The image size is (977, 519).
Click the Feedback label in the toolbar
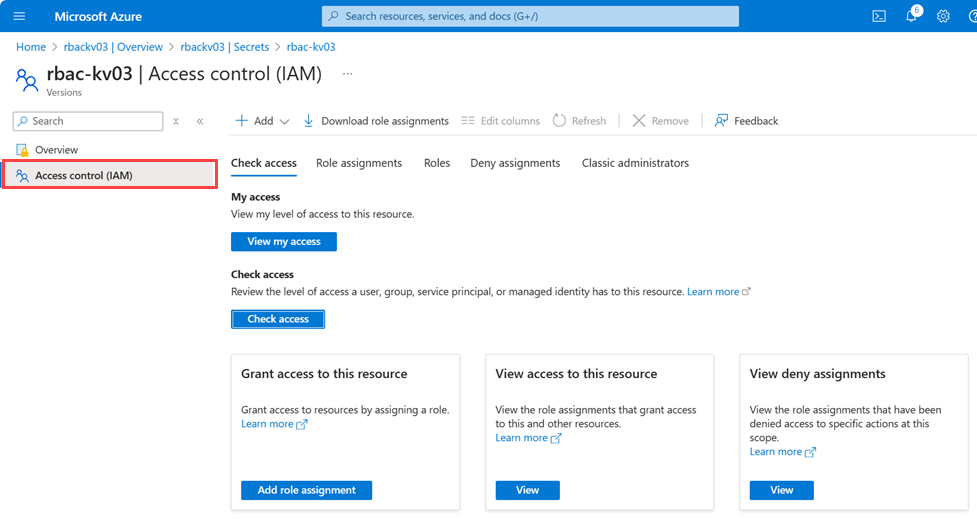[x=756, y=121]
